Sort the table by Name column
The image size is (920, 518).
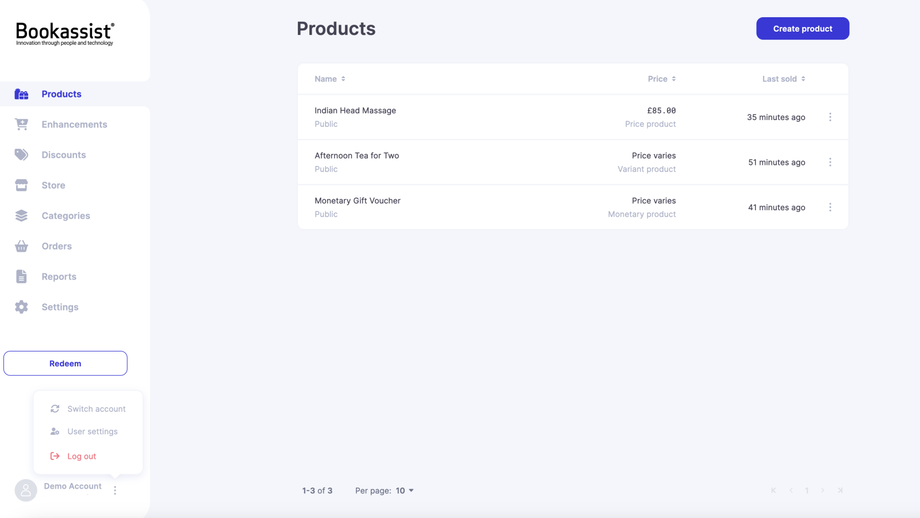coord(330,79)
